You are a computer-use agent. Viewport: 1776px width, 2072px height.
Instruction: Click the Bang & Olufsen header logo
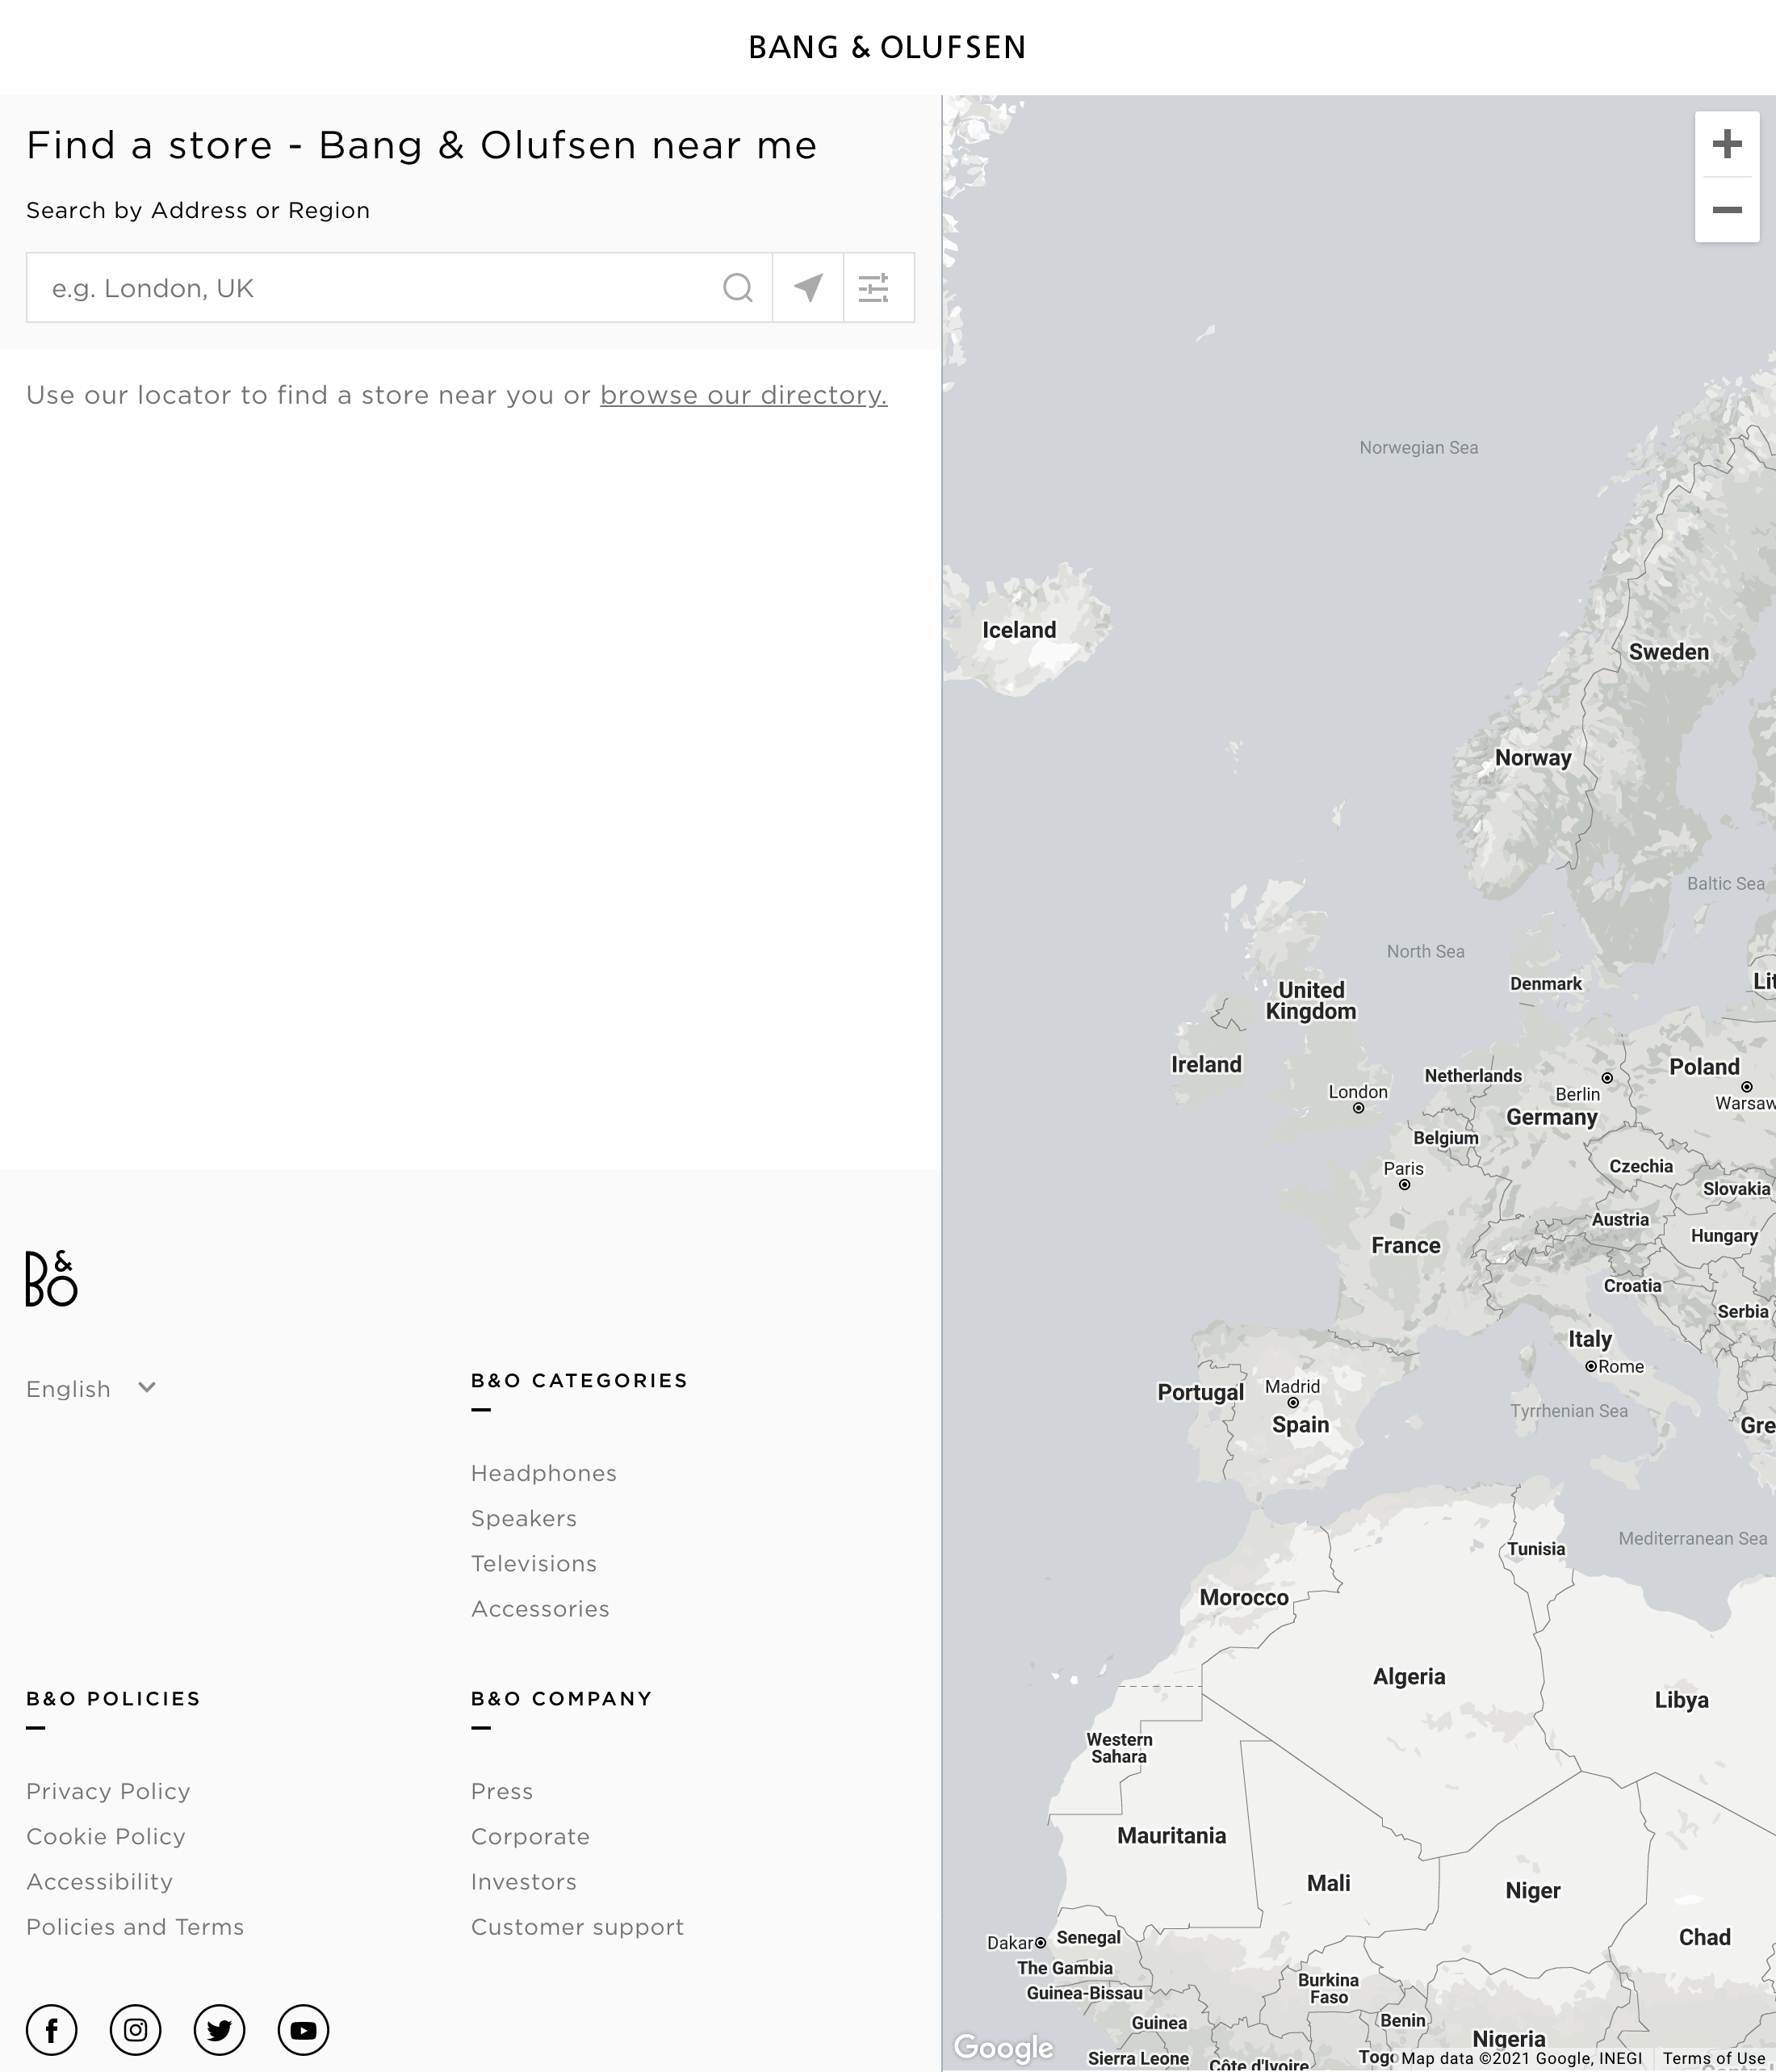[x=887, y=47]
